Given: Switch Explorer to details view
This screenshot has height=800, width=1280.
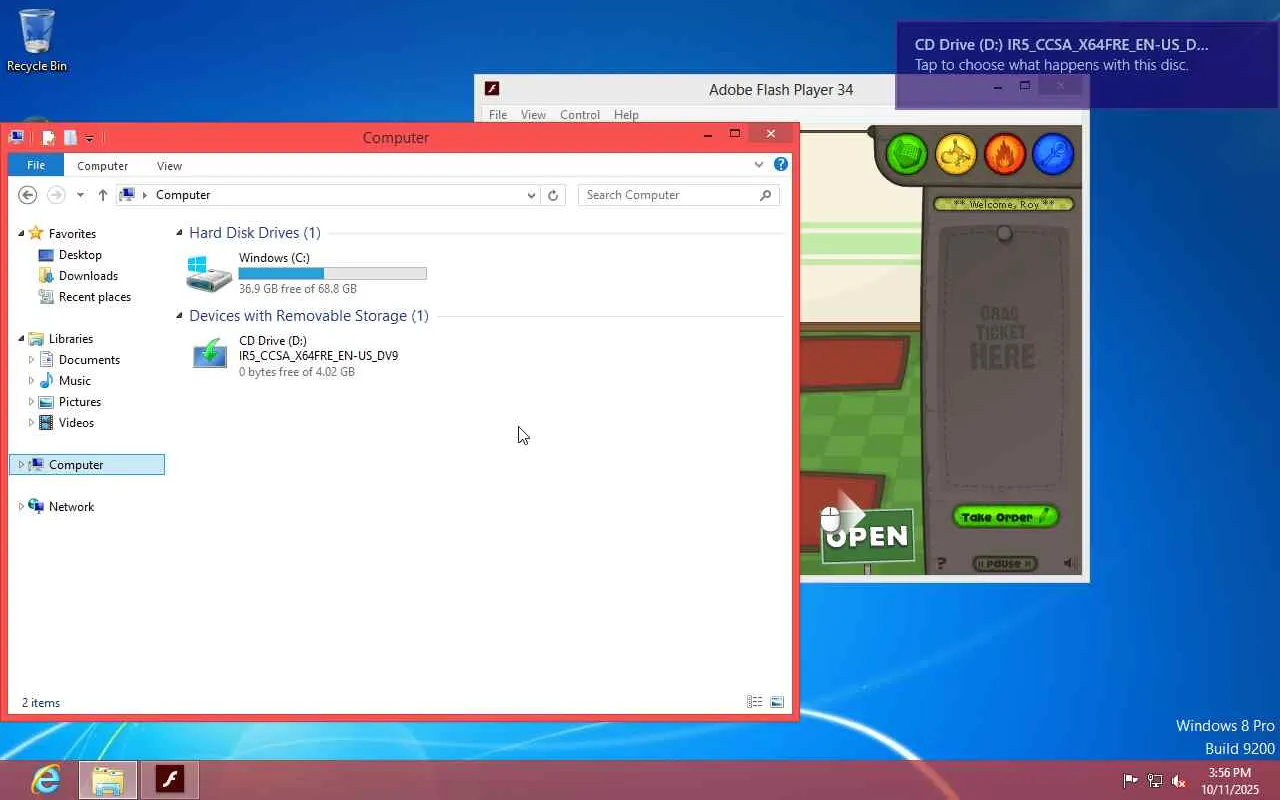Looking at the screenshot, I should point(755,702).
